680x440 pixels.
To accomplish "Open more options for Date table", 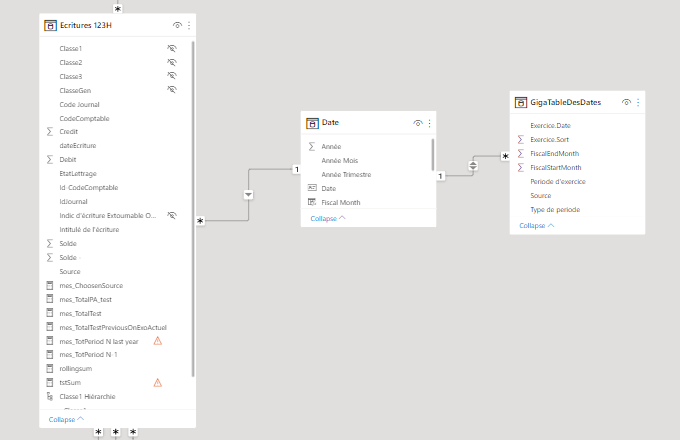I will click(x=429, y=123).
